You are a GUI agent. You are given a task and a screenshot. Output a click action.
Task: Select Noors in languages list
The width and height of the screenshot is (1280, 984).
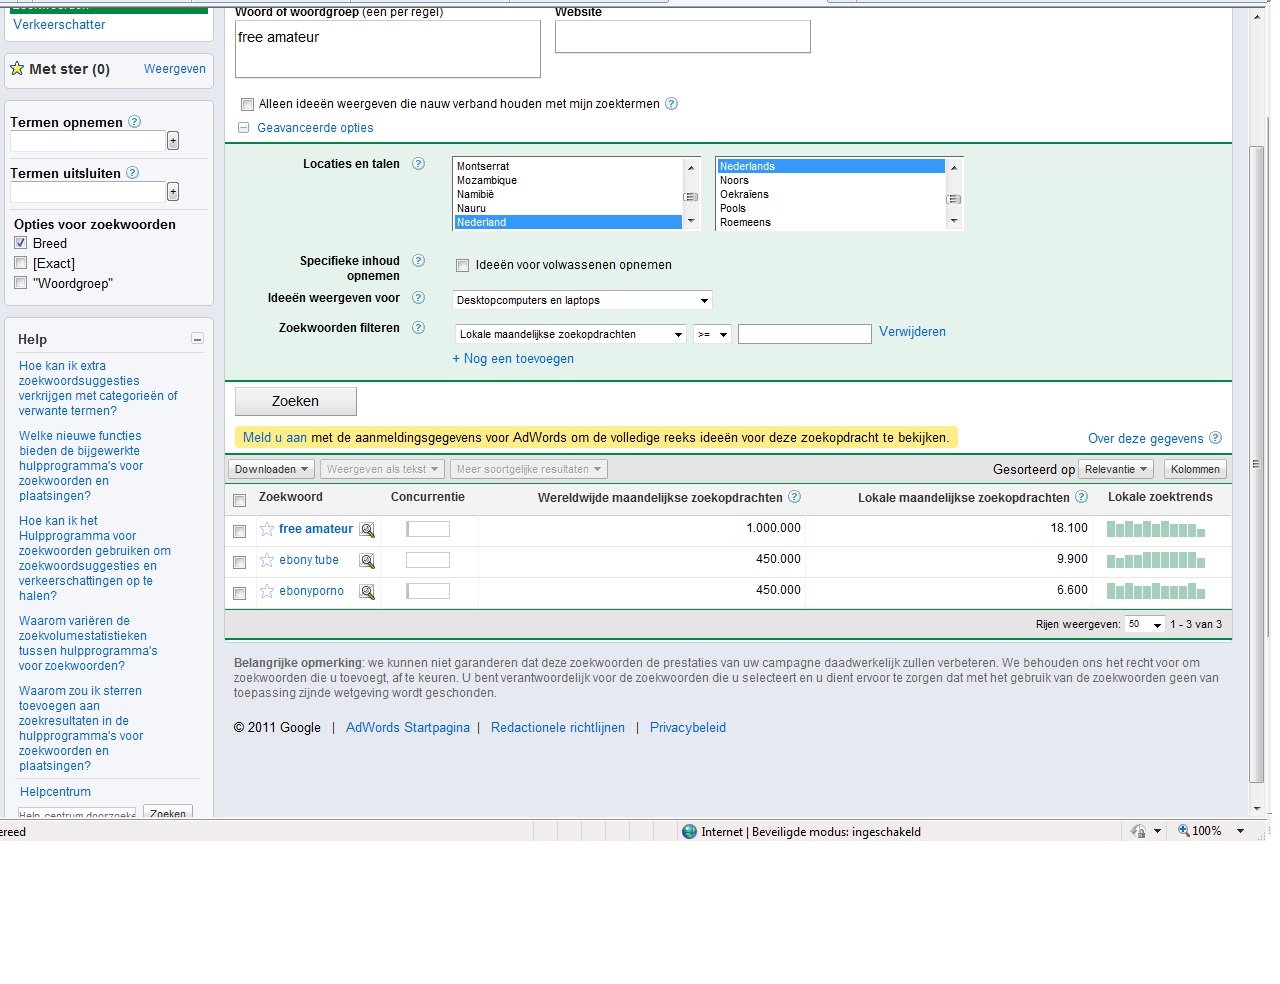(x=830, y=180)
